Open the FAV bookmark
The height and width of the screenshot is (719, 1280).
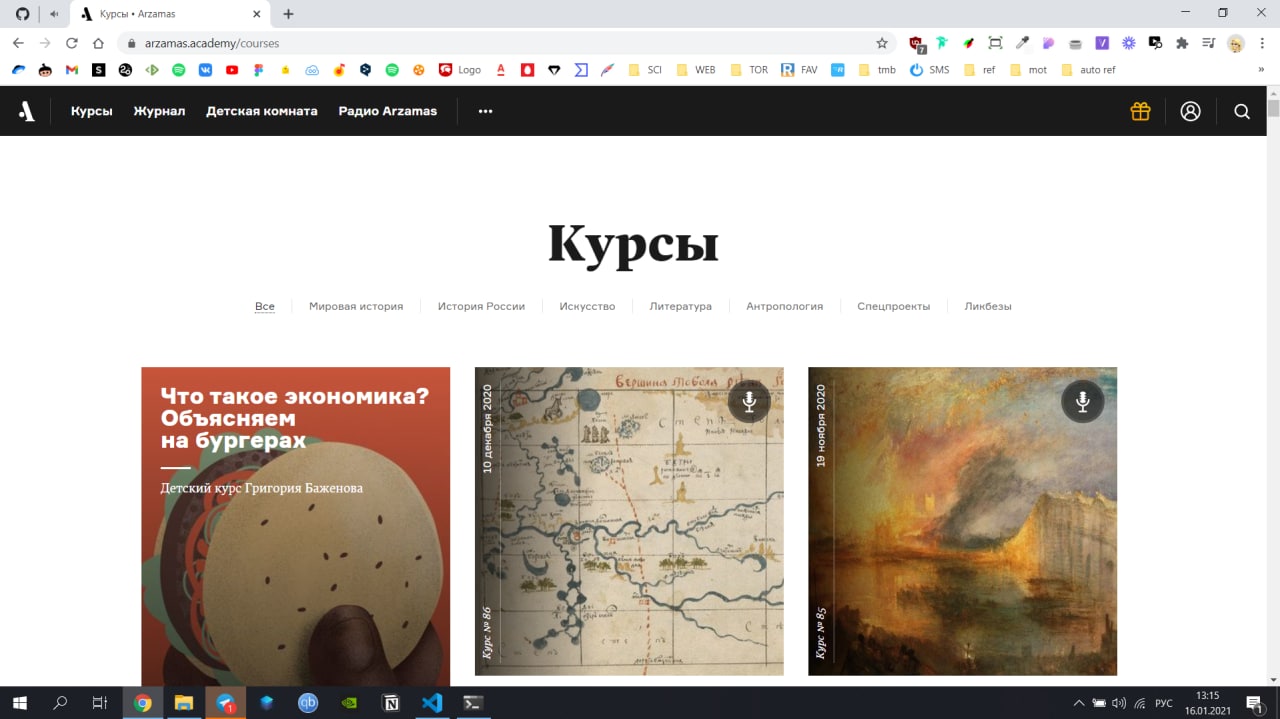pos(800,70)
